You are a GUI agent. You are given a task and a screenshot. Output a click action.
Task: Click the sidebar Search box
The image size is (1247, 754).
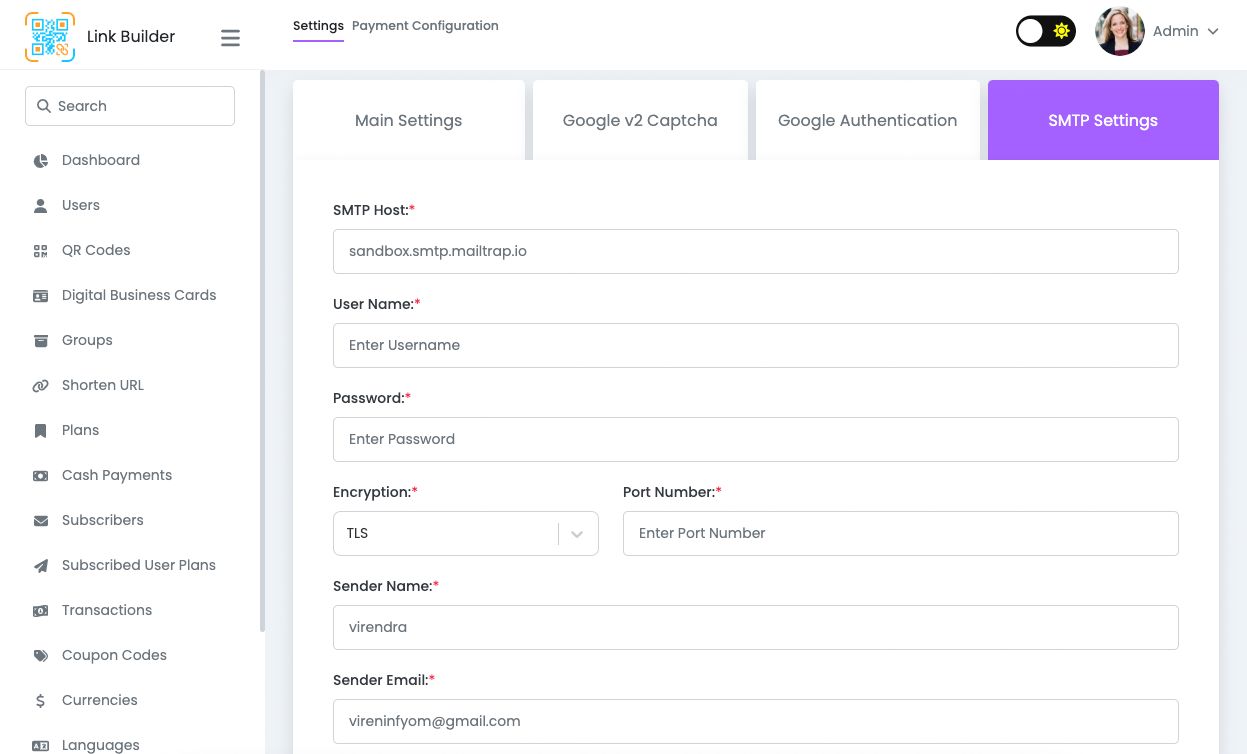coord(130,106)
